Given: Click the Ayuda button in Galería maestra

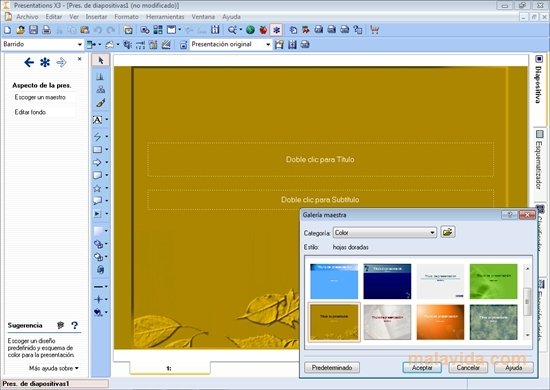Looking at the screenshot, I should click(x=514, y=368).
